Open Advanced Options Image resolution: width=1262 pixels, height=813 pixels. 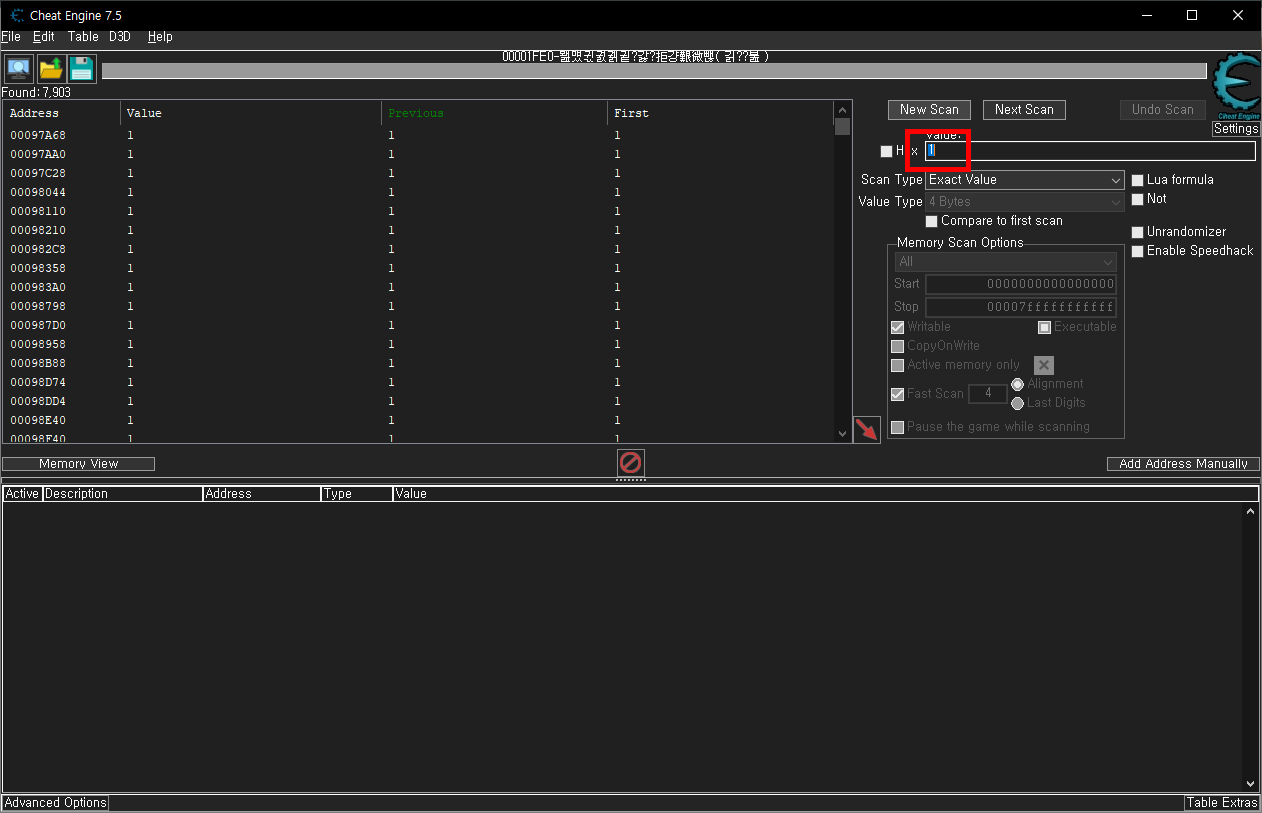(55, 803)
